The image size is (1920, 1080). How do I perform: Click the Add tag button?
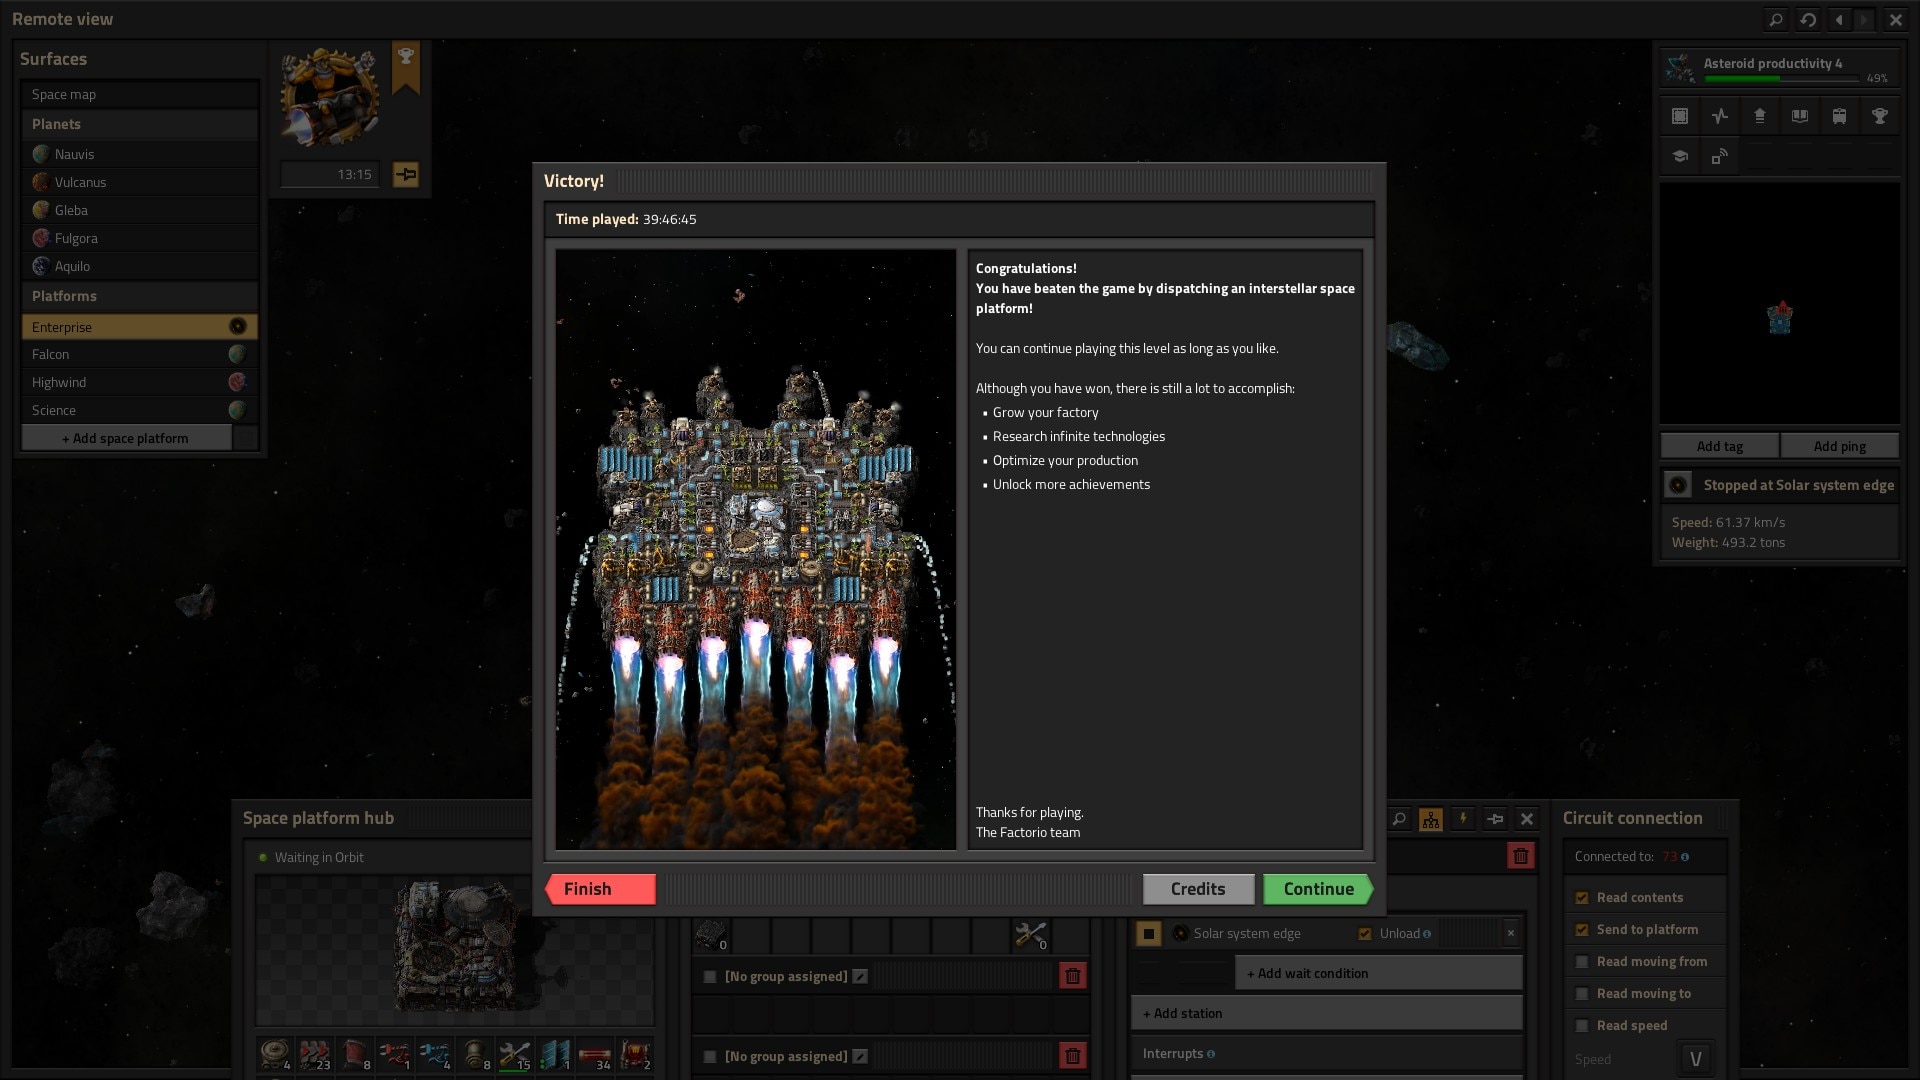(1719, 446)
